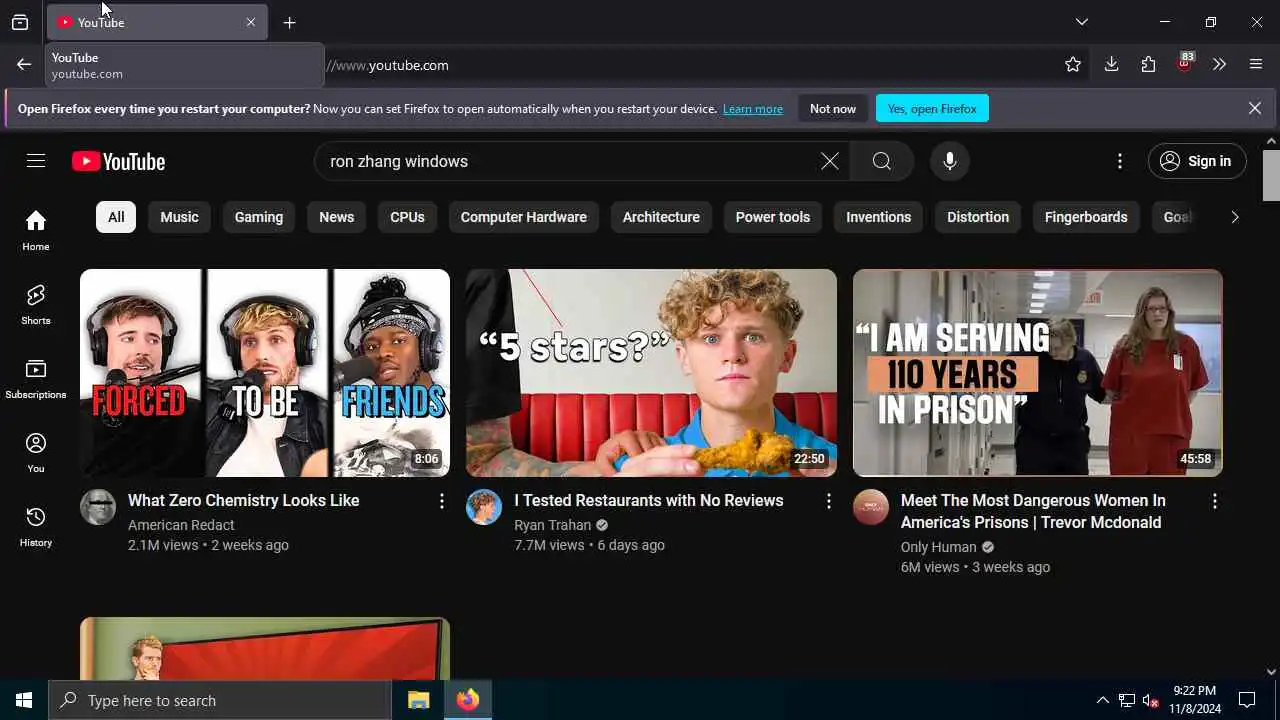
Task: Select the Architecture filter chip
Action: pos(661,217)
